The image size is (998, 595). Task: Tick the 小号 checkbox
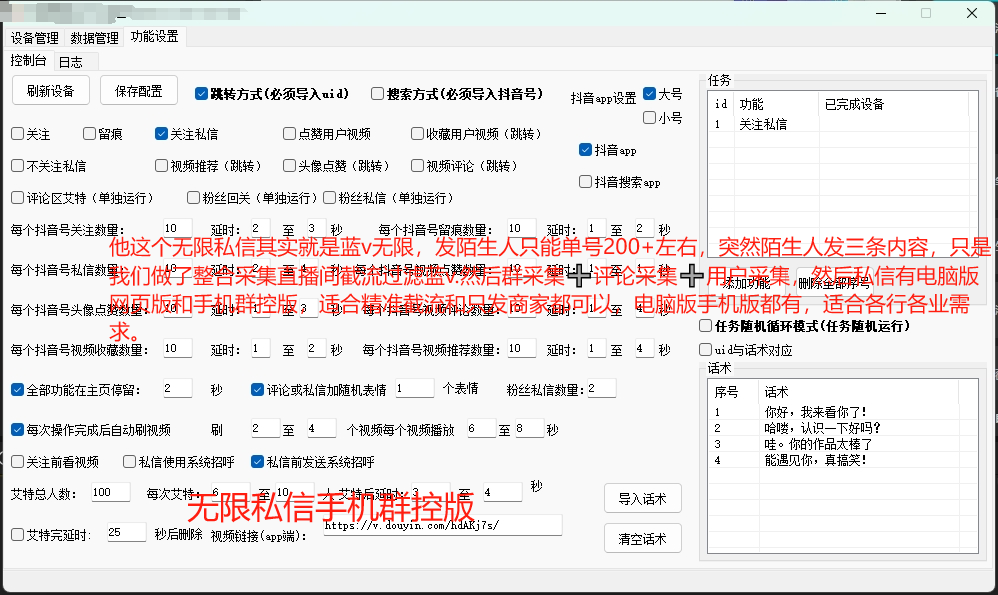coord(650,118)
